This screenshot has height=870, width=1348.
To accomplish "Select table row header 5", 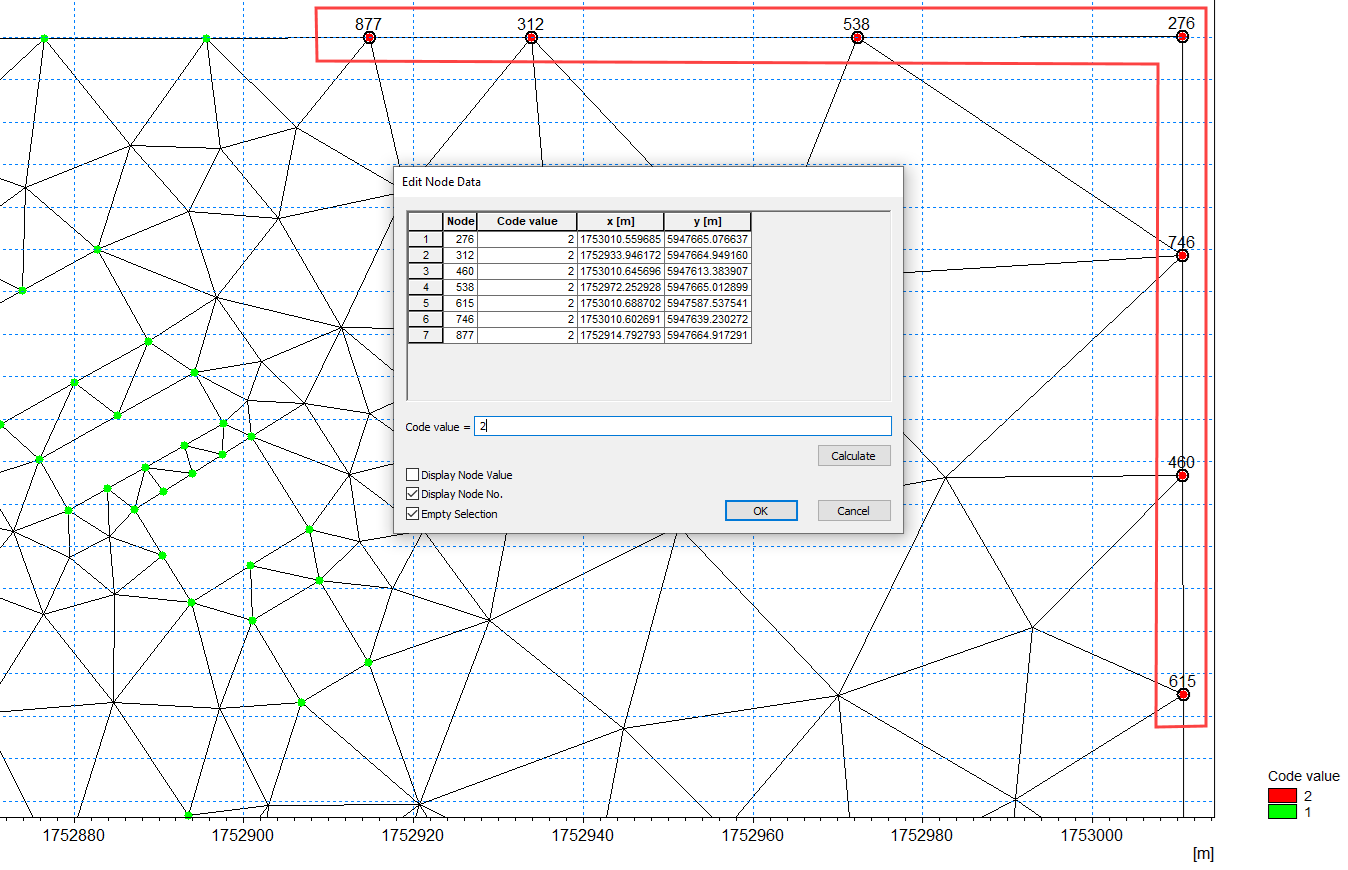I will [x=425, y=304].
